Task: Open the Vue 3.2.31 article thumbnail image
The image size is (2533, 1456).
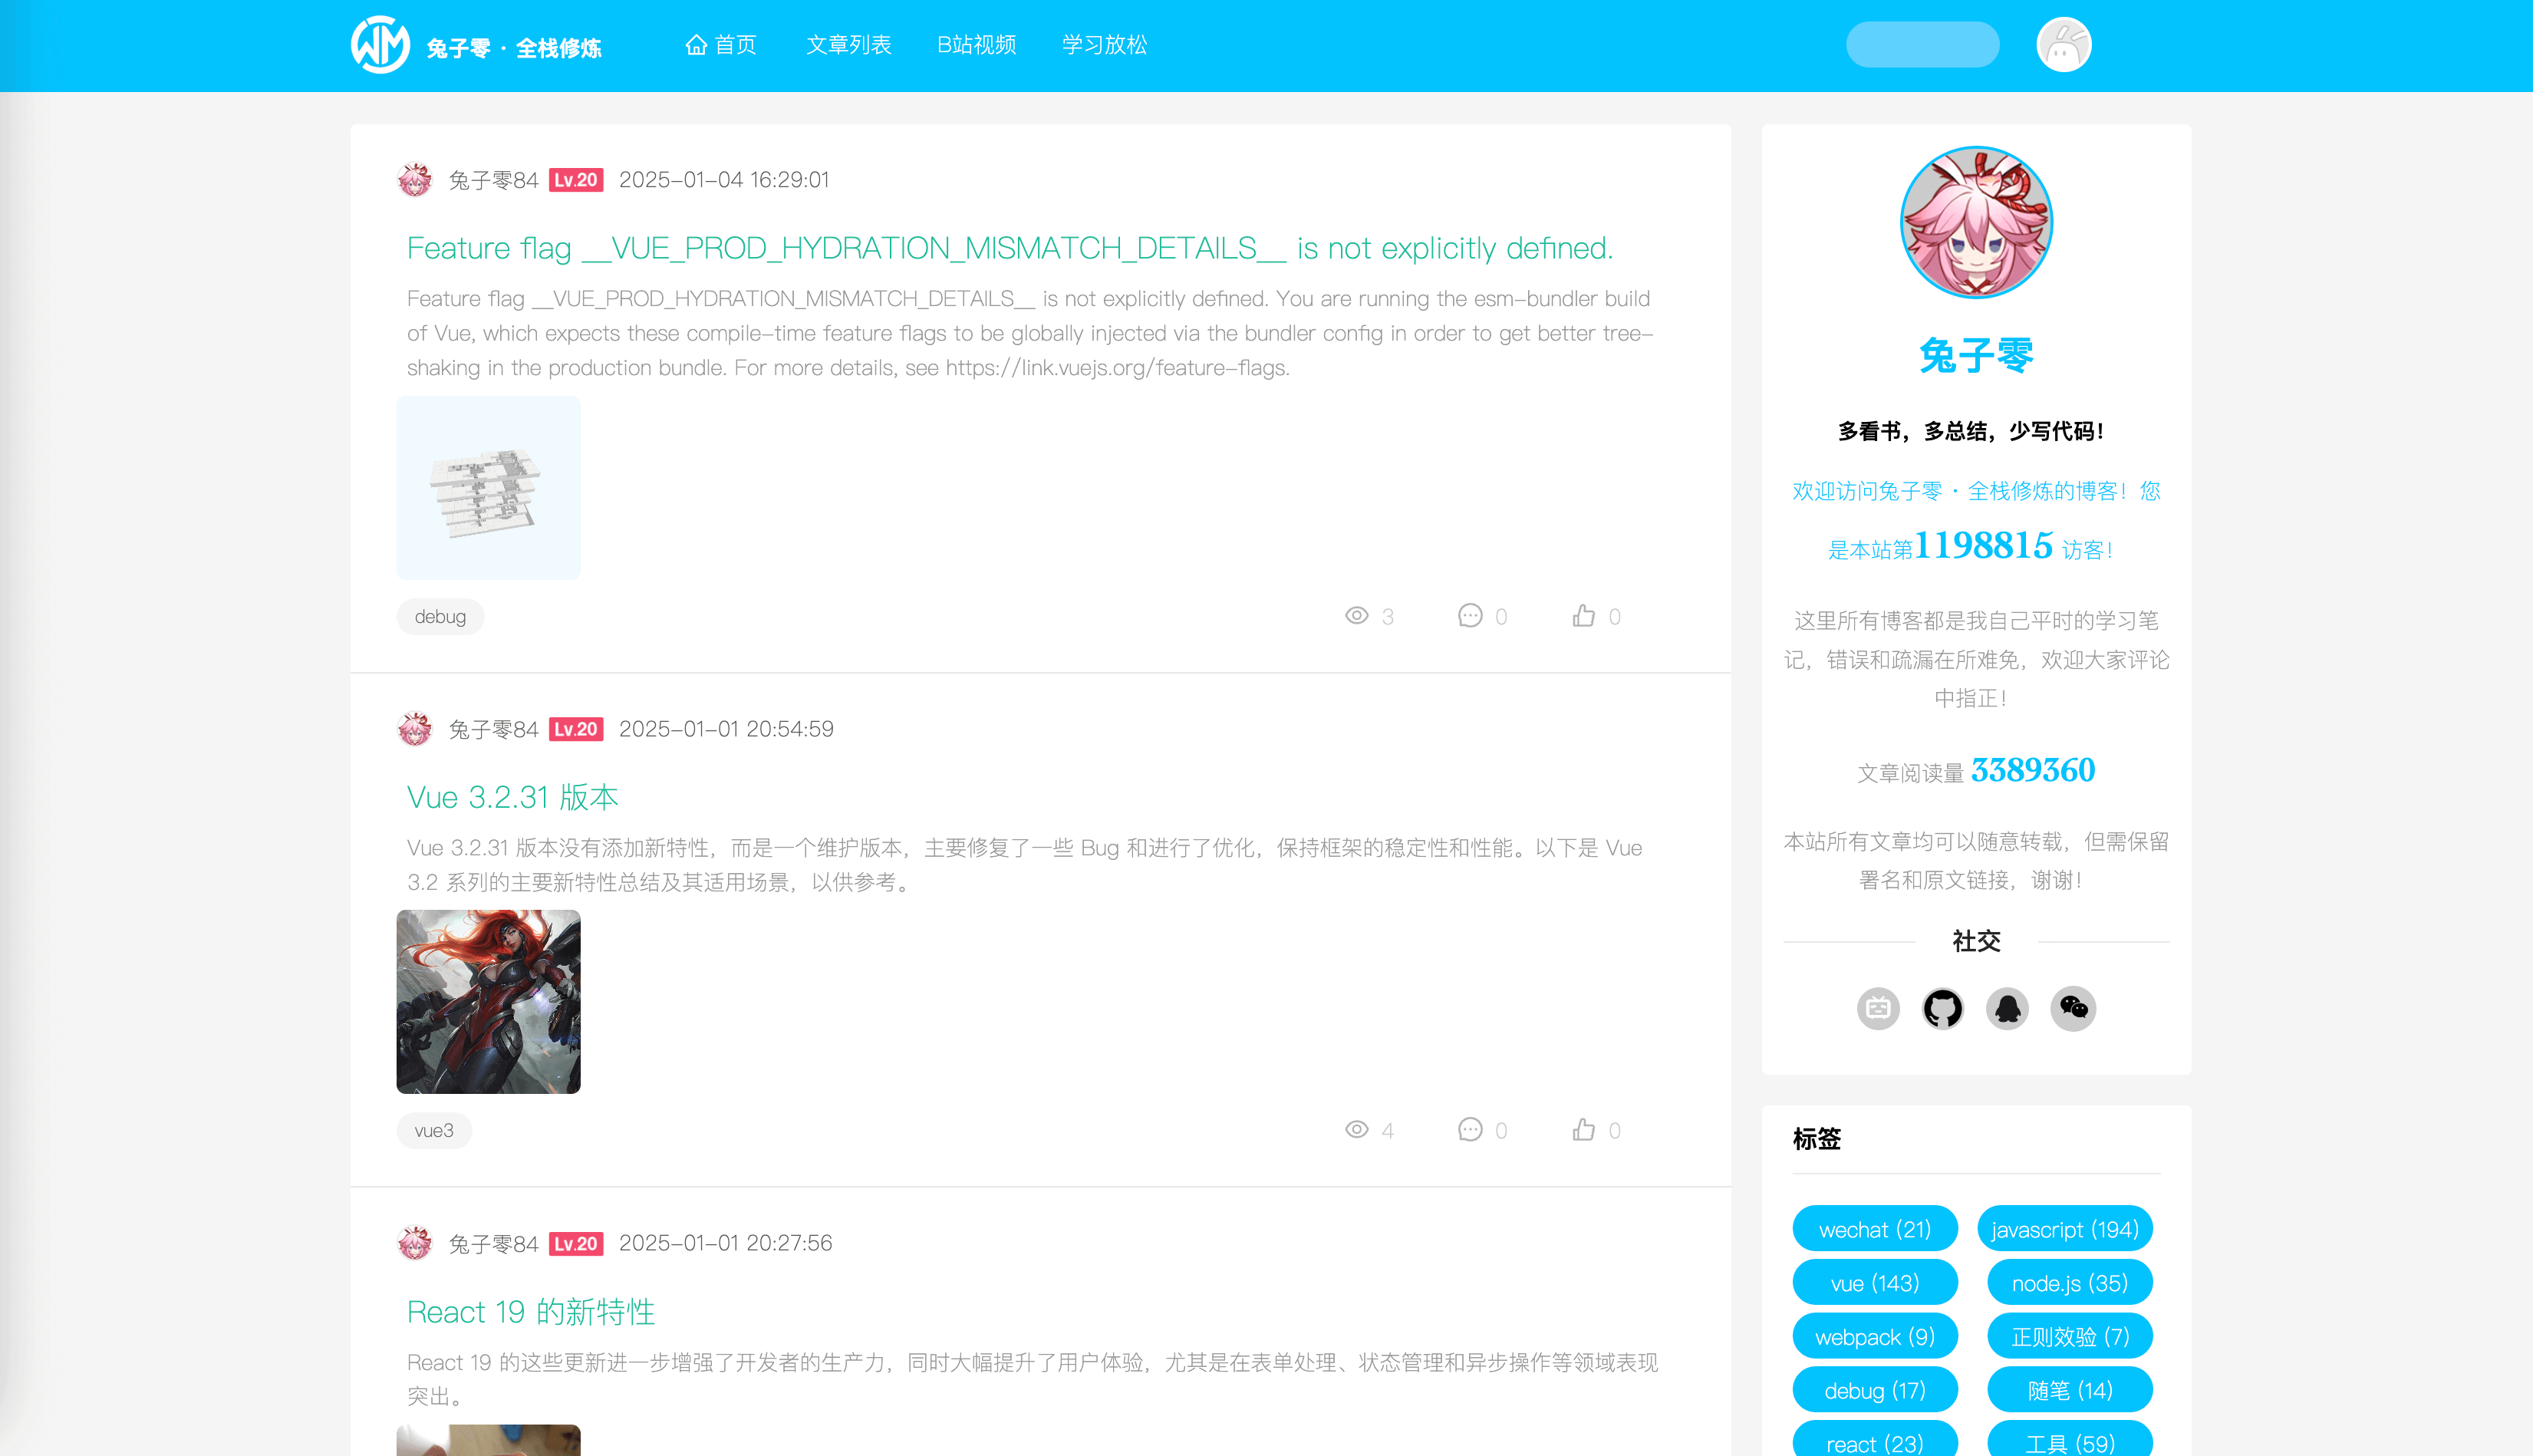Action: [488, 1001]
